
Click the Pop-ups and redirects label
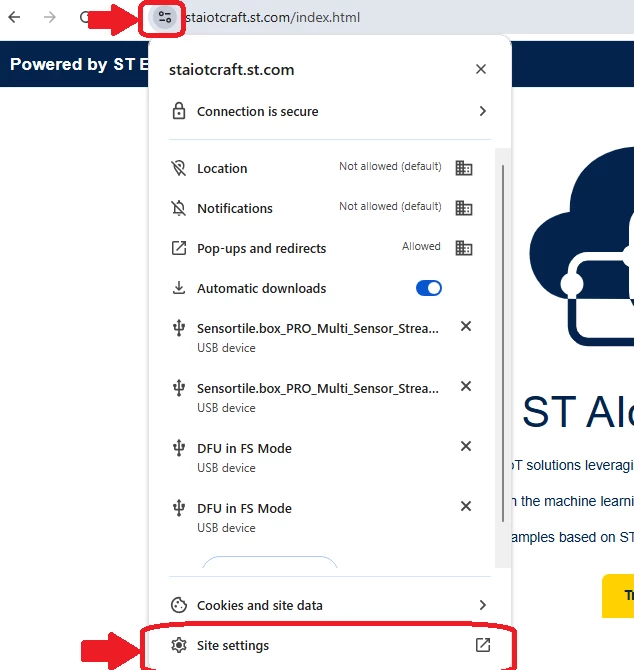pos(262,249)
